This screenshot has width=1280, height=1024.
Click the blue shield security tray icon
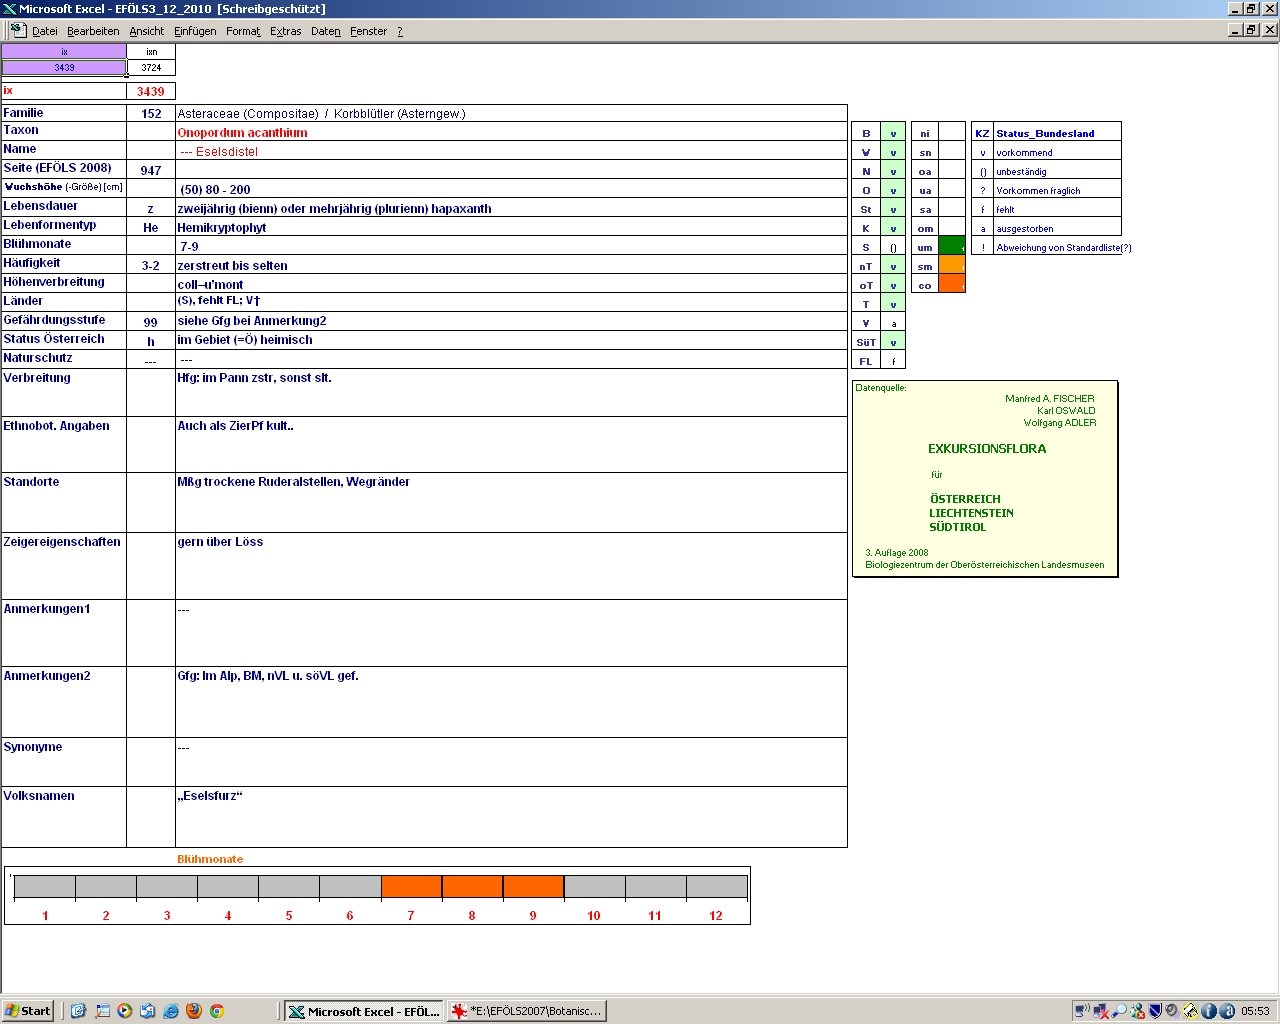pos(1155,1011)
